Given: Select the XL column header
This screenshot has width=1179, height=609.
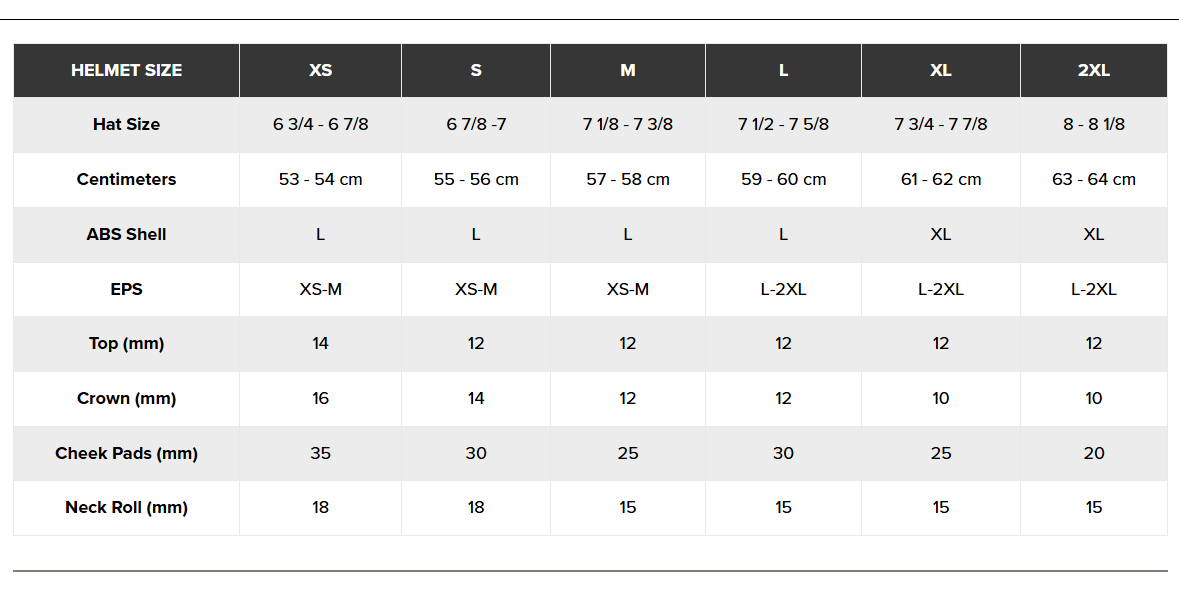Looking at the screenshot, I should [x=940, y=70].
